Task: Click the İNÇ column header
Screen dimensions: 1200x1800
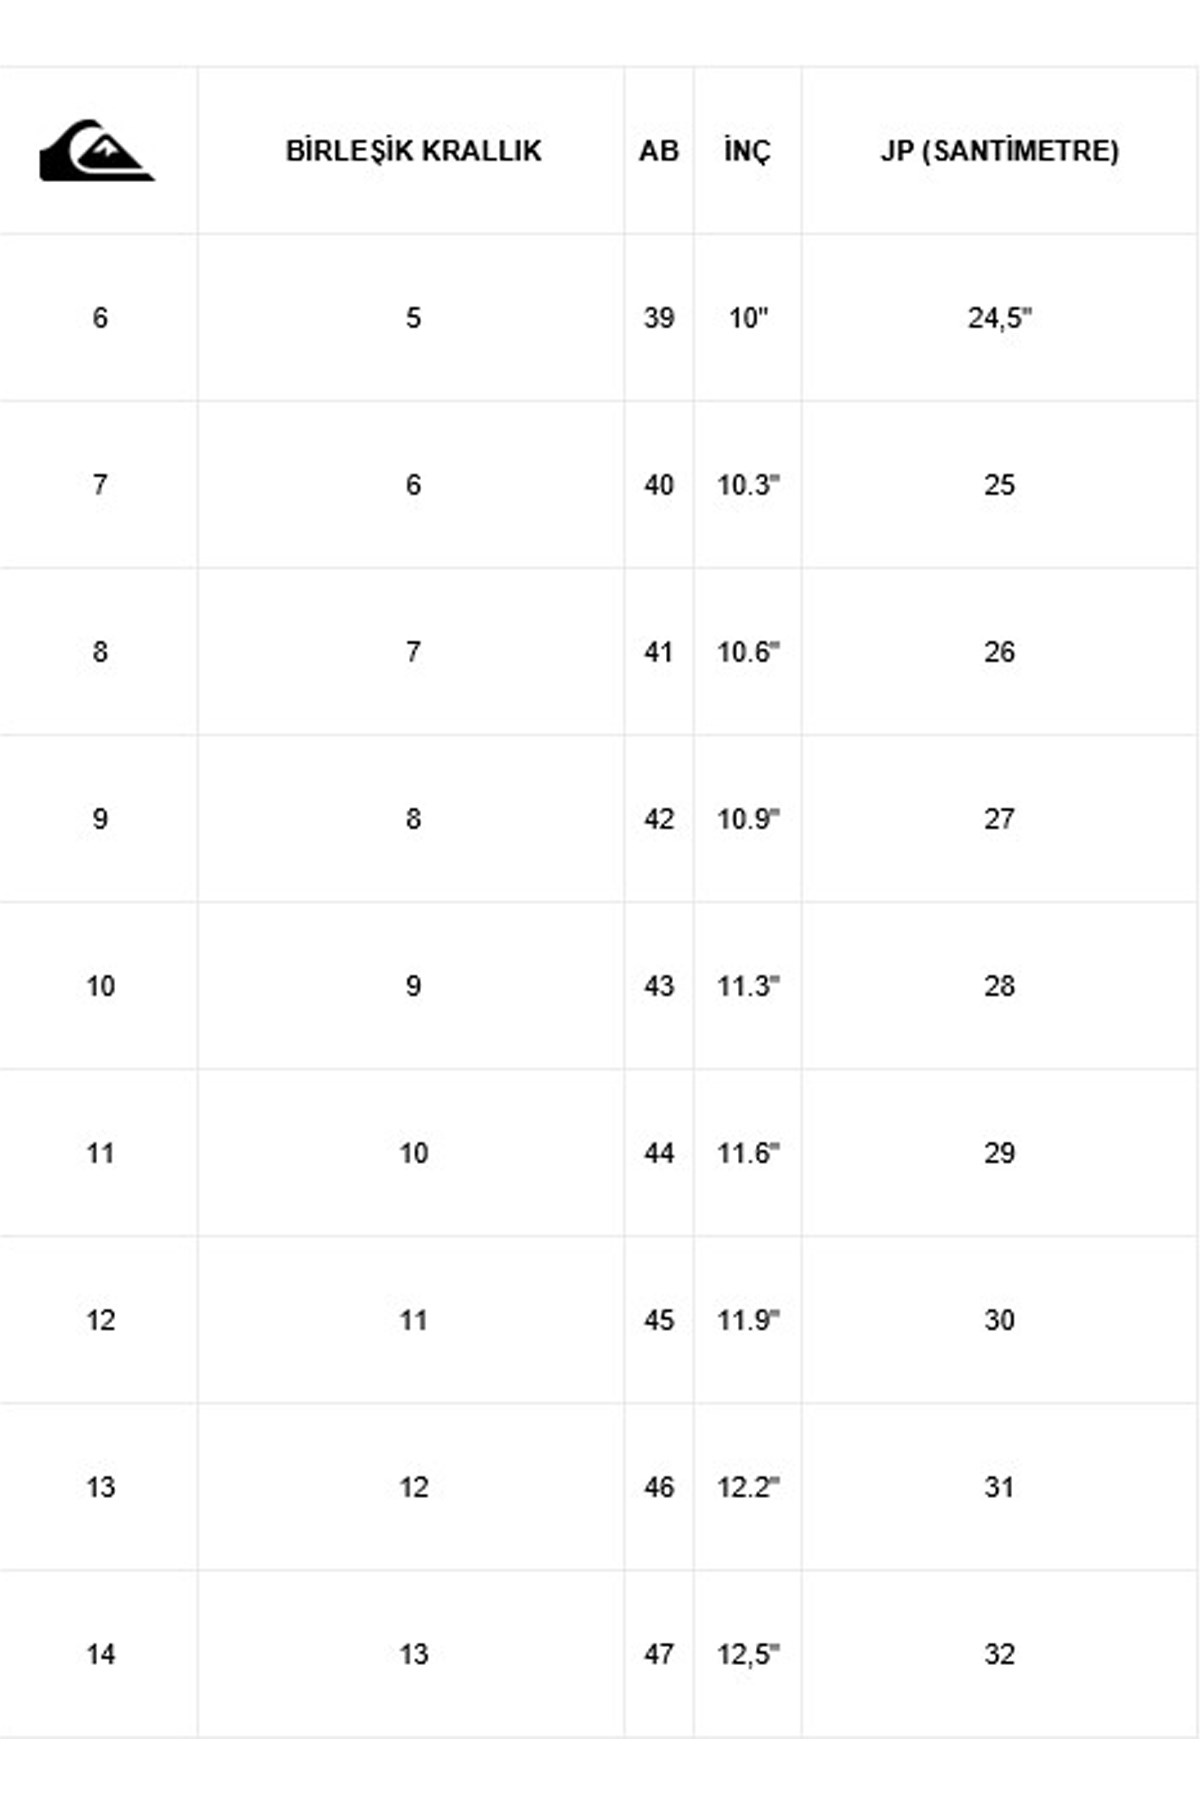Action: pyautogui.click(x=747, y=151)
